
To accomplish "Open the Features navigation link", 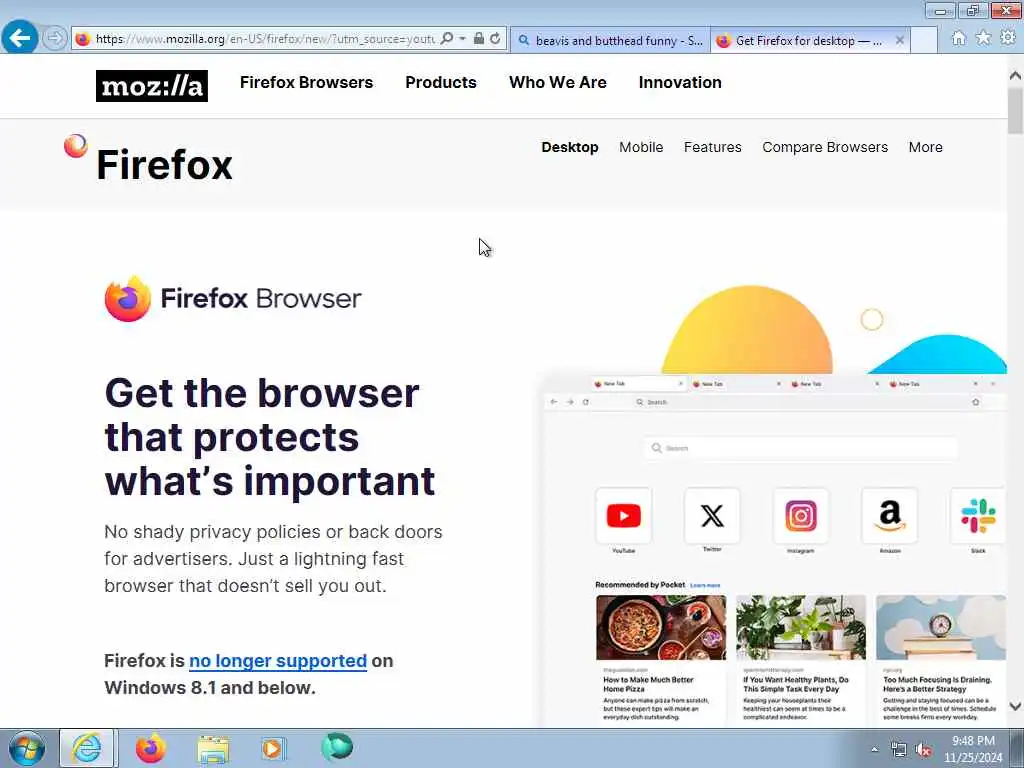I will click(712, 147).
